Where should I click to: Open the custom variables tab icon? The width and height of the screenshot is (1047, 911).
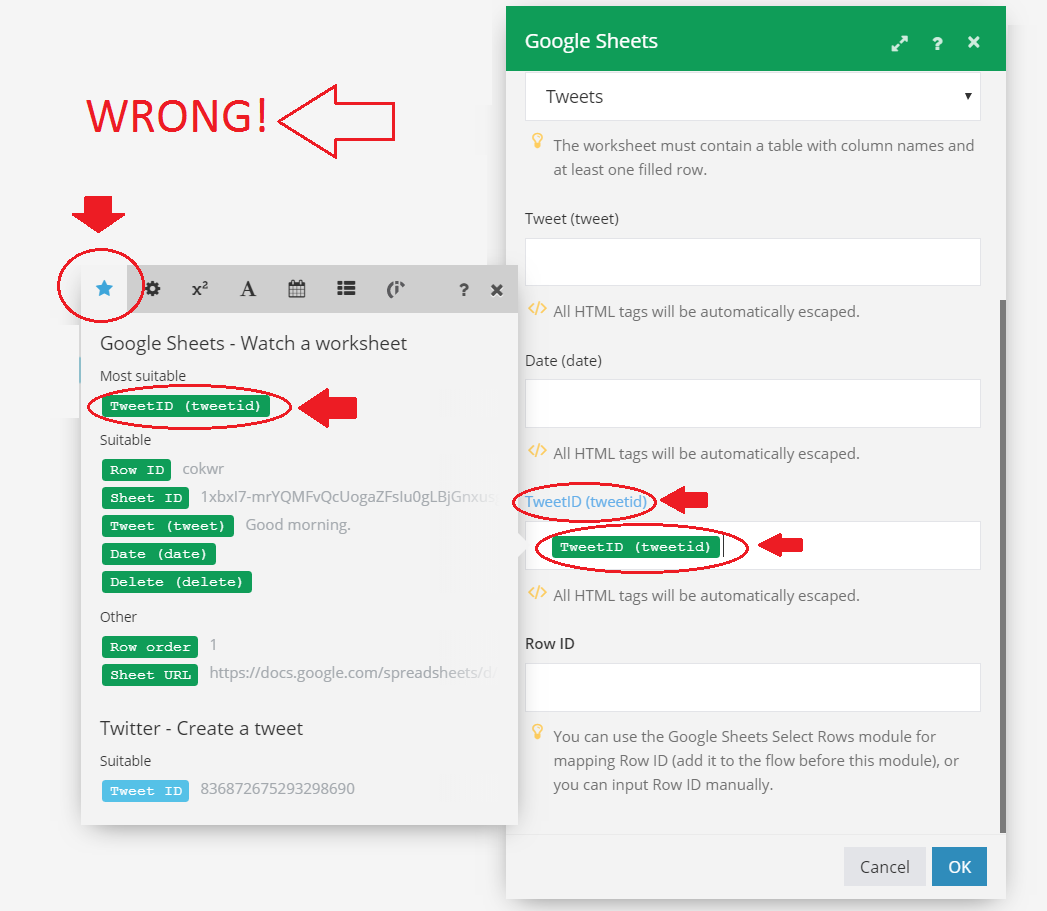coord(395,289)
